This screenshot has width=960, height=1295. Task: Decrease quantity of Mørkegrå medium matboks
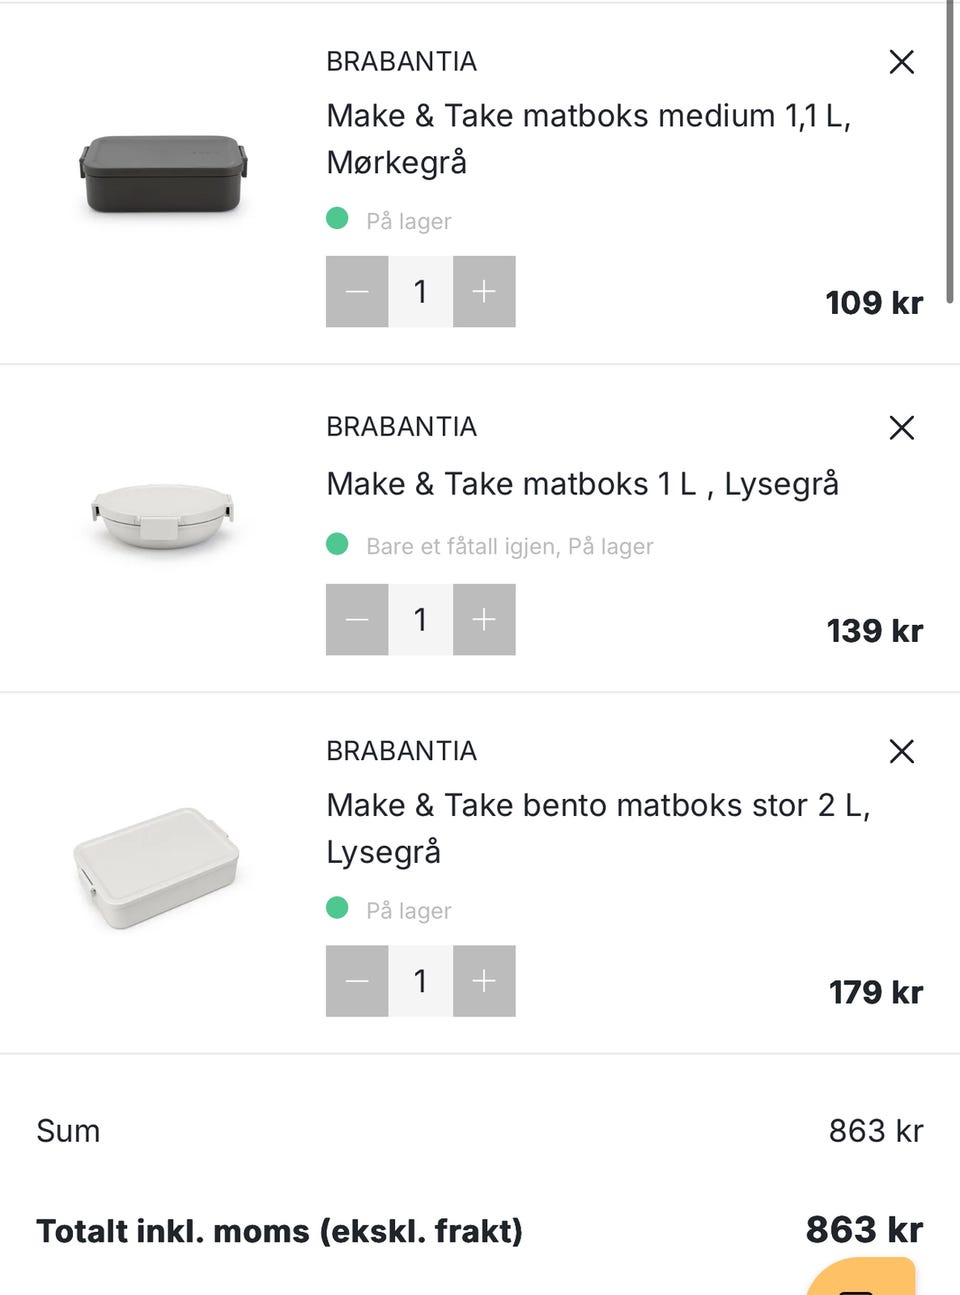tap(357, 291)
